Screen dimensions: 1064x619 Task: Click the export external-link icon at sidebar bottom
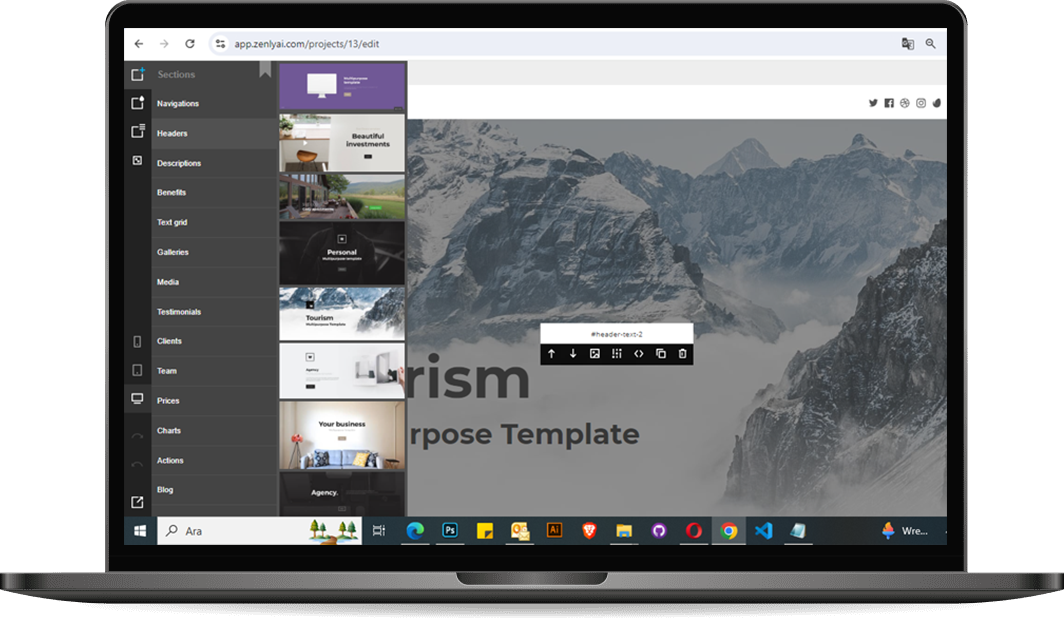click(137, 502)
